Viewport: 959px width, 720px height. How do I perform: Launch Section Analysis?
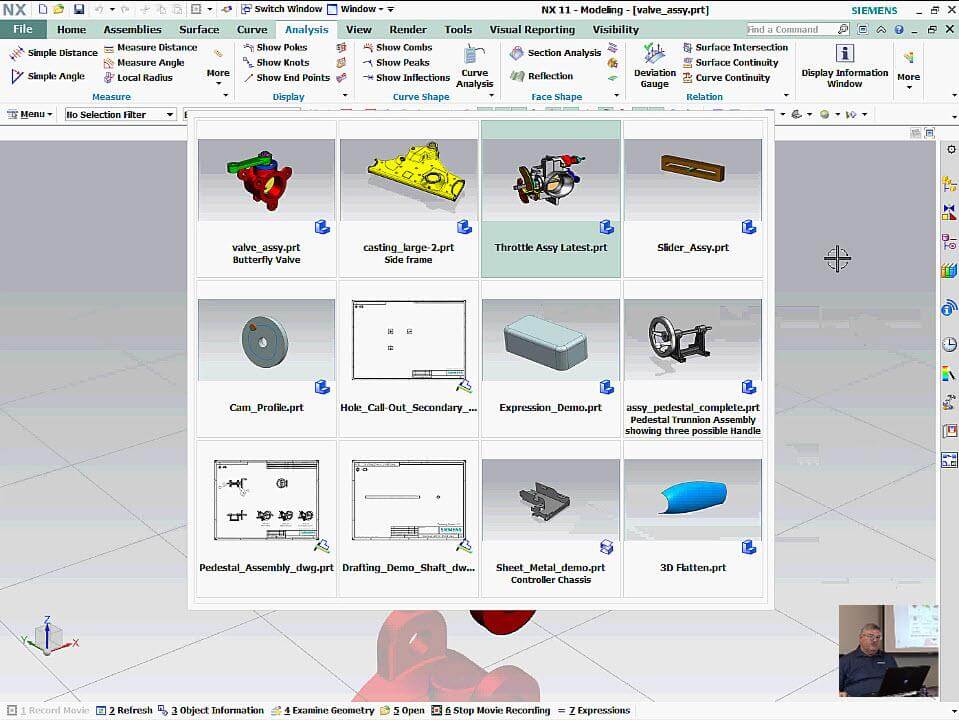click(x=556, y=53)
